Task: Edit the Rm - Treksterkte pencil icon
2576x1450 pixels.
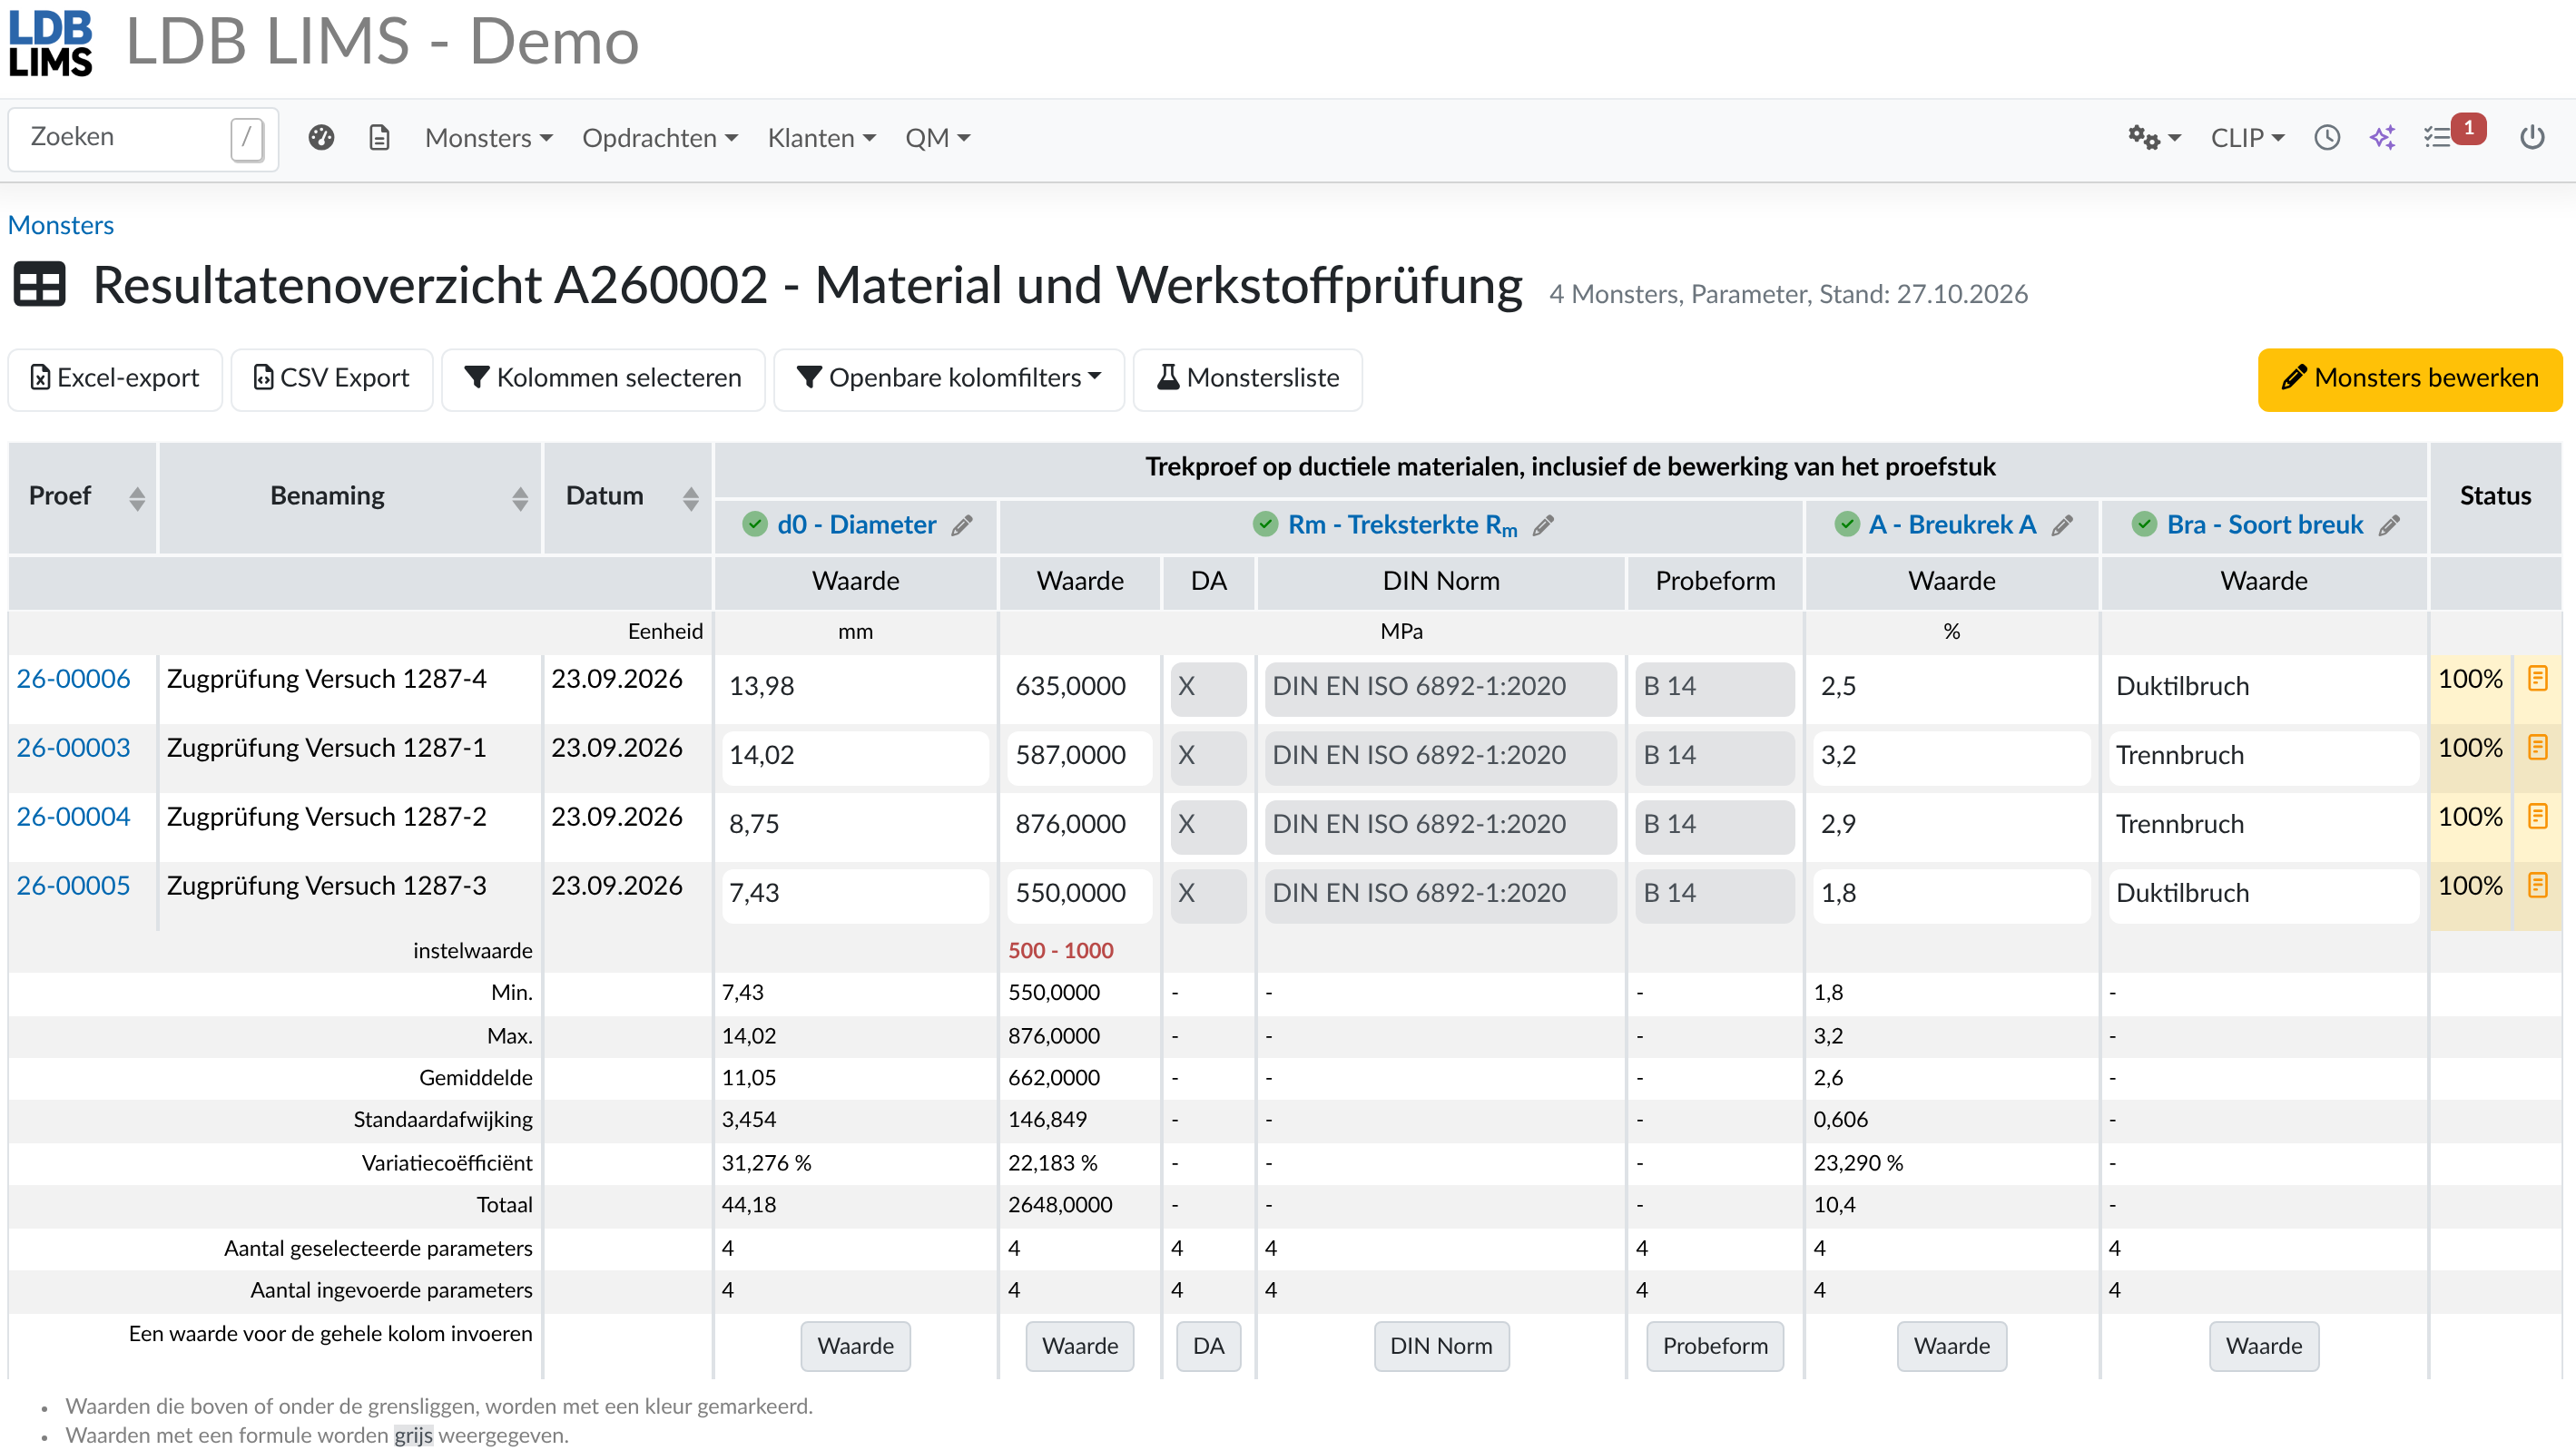Action: [1543, 526]
